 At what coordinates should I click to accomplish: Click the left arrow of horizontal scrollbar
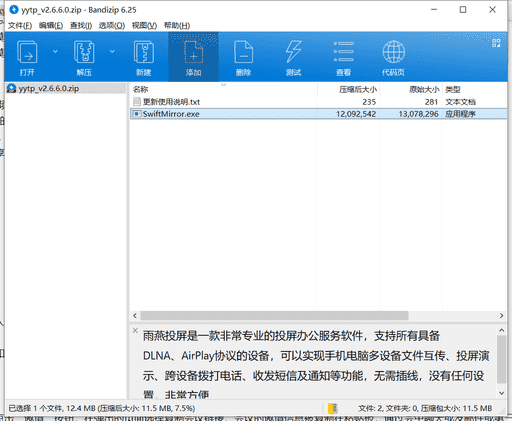(x=135, y=315)
